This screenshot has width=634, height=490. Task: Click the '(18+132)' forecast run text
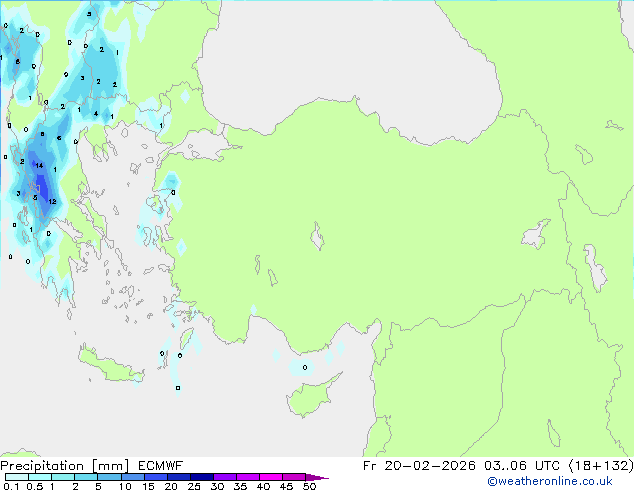click(x=601, y=466)
